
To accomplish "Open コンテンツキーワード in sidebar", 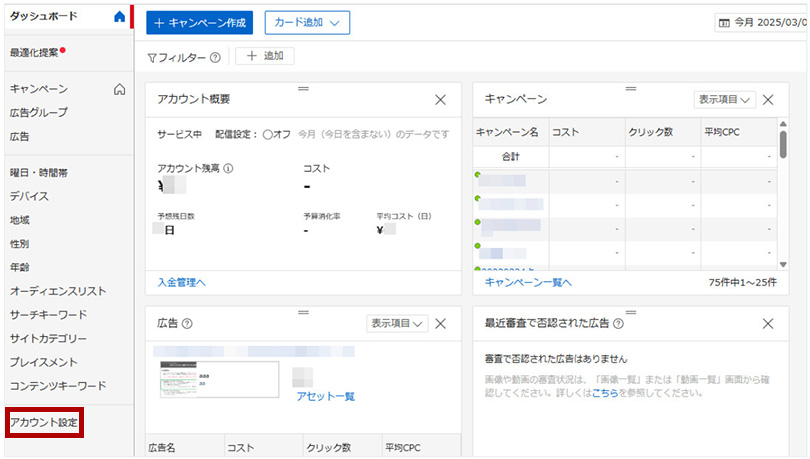I will click(58, 386).
